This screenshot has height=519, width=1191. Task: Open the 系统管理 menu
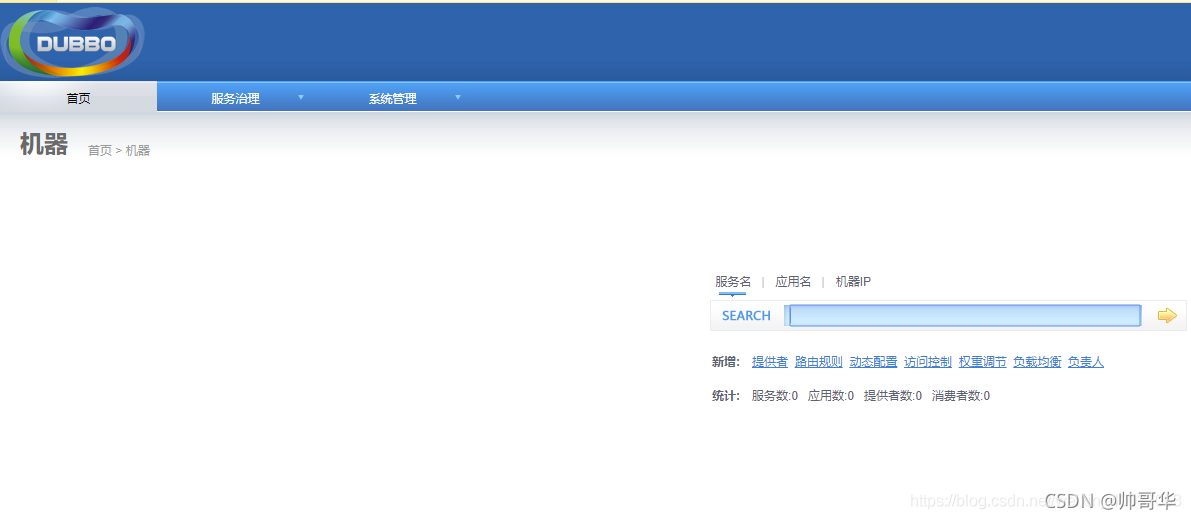click(393, 98)
